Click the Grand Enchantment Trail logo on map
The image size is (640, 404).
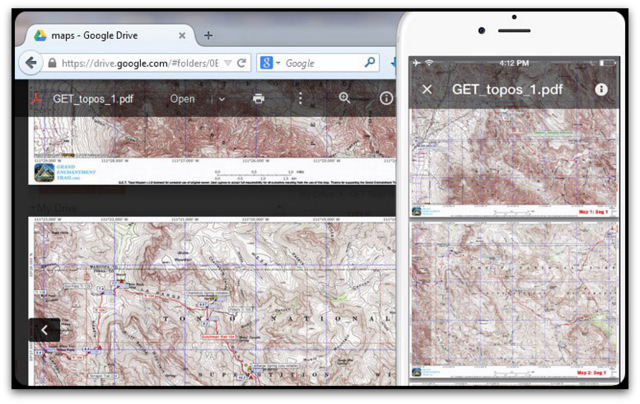pyautogui.click(x=44, y=173)
